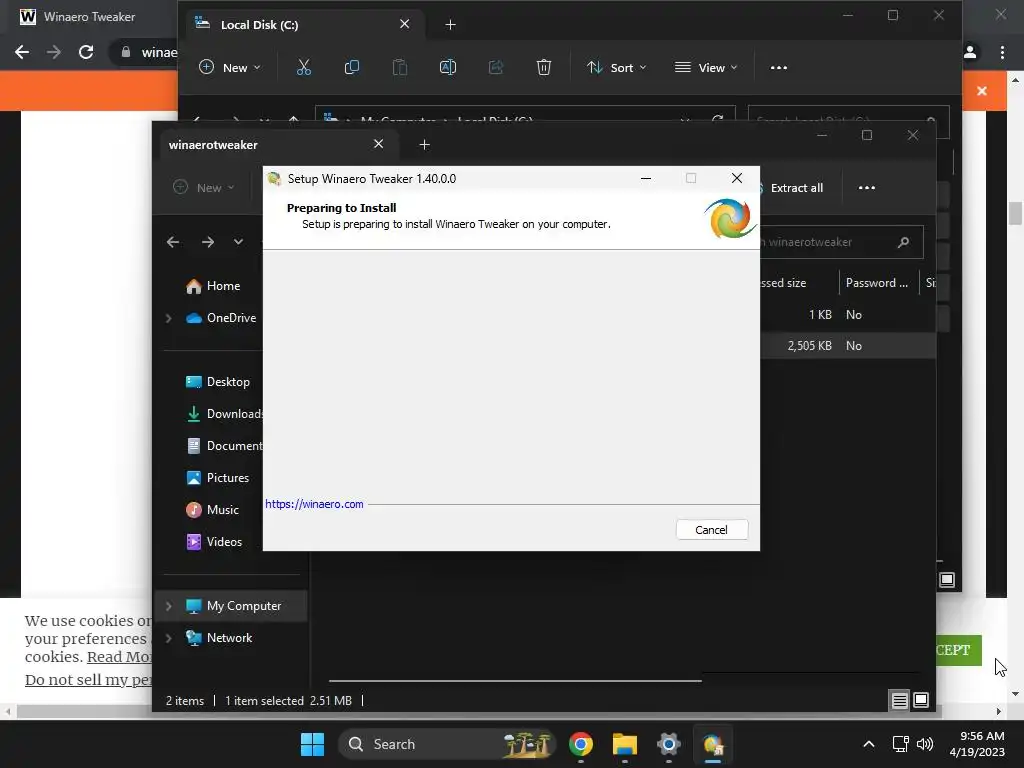
Task: Go back in the winaerotweaker Explorer window
Action: tap(173, 242)
